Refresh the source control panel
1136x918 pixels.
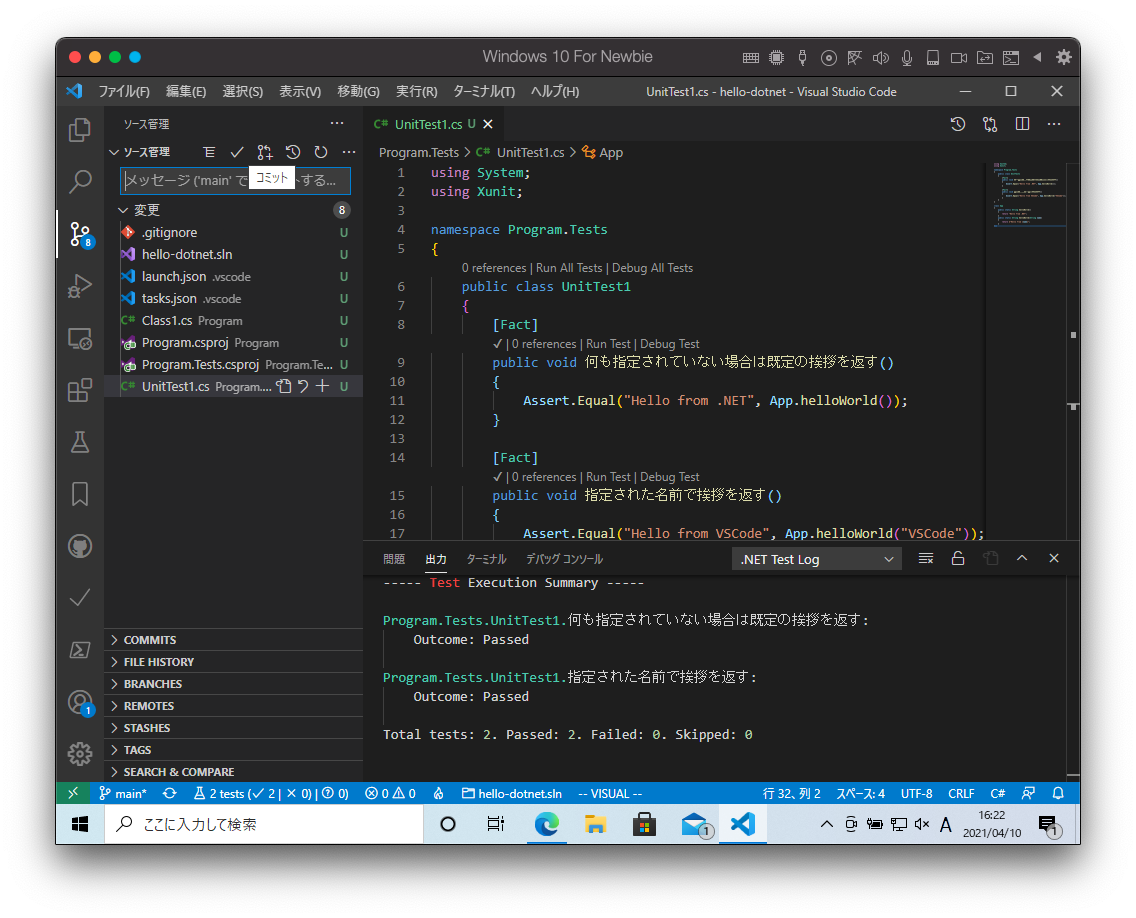[x=321, y=152]
